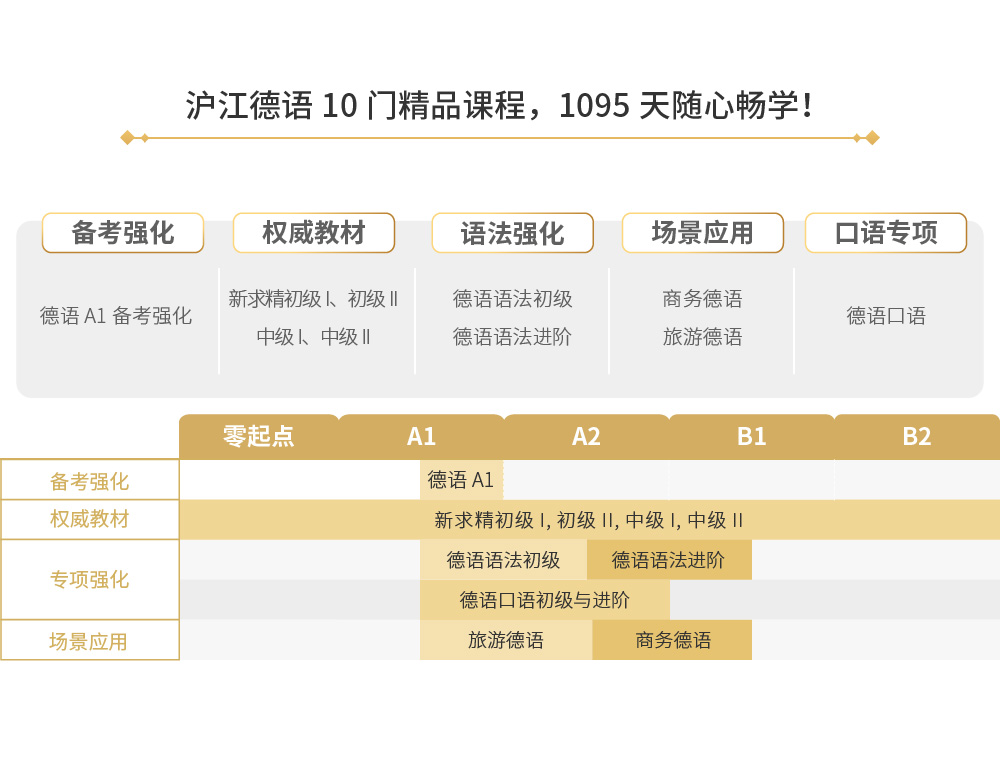Click the 零起点 level column header

pyautogui.click(x=258, y=436)
